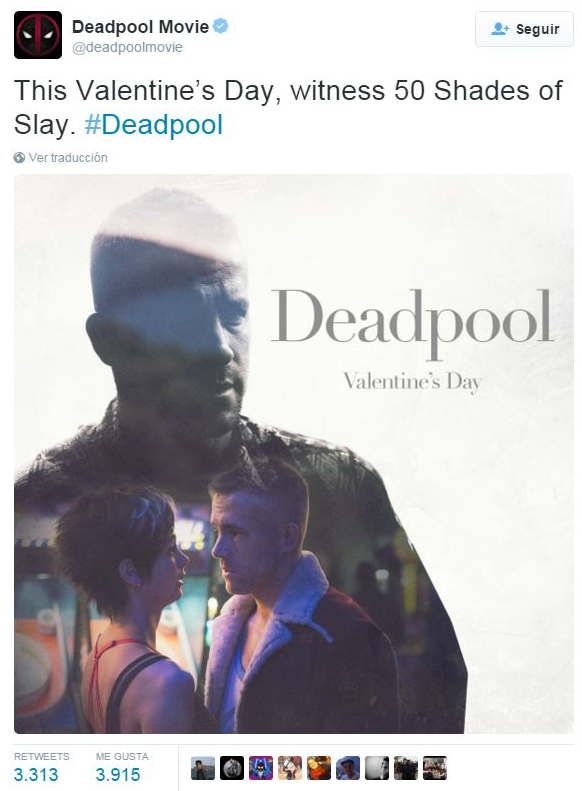Open the first liker avatar in the row
Viewport: 582px width, 791px height.
coord(203,768)
